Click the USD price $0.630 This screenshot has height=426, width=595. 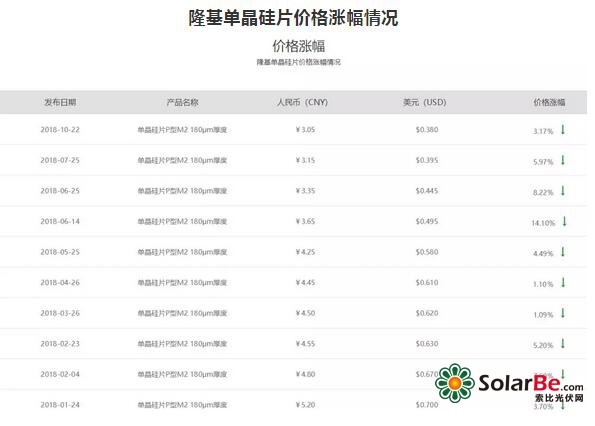click(427, 344)
